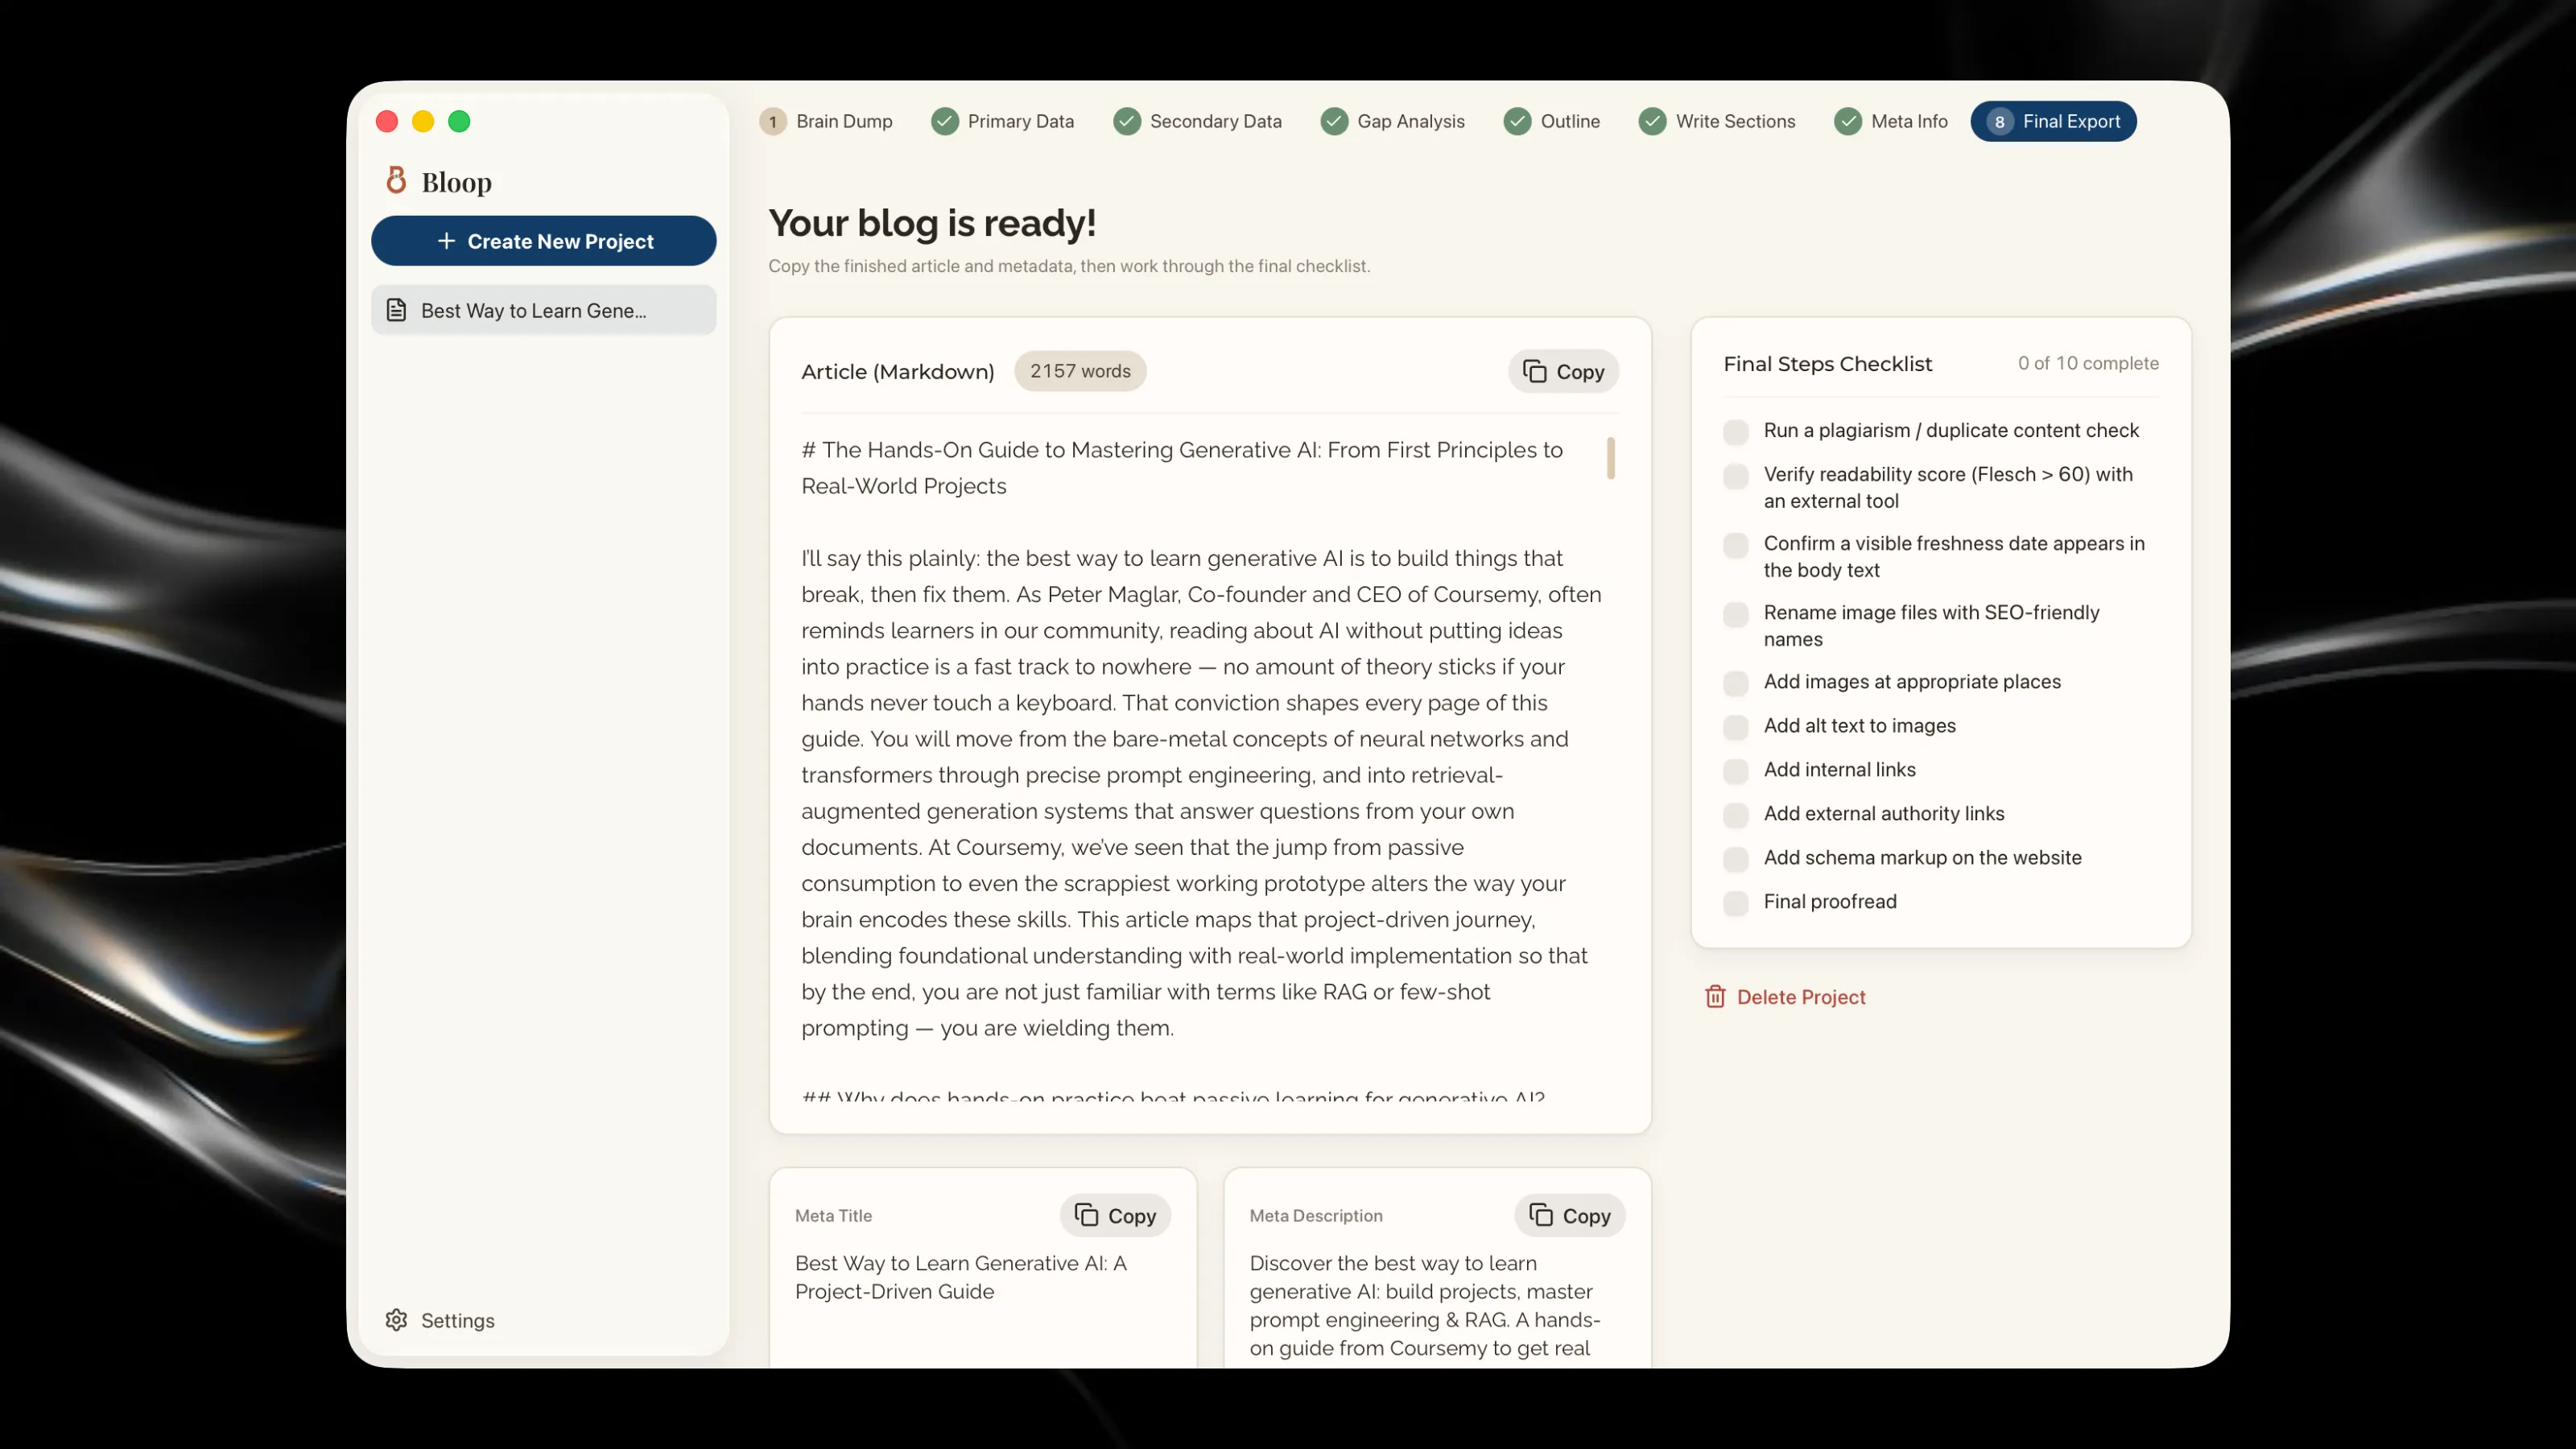Check 'Verify readability score (Flesch > 60)' item
Viewport: 2576px width, 1449px height.
pyautogui.click(x=1736, y=476)
